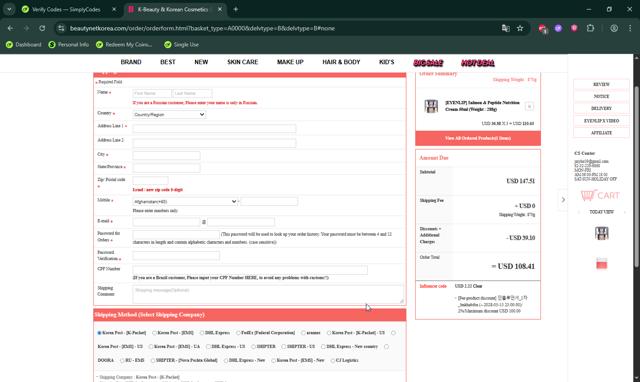The height and width of the screenshot is (382, 640).
Task: Click the purple extension icon in the toolbar
Action: (x=558, y=28)
